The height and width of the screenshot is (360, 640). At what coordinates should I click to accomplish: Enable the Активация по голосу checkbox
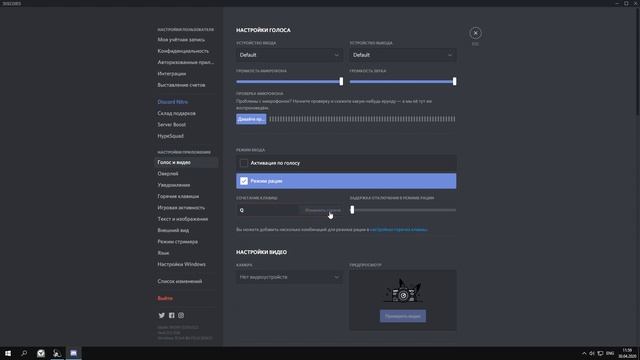click(x=244, y=163)
